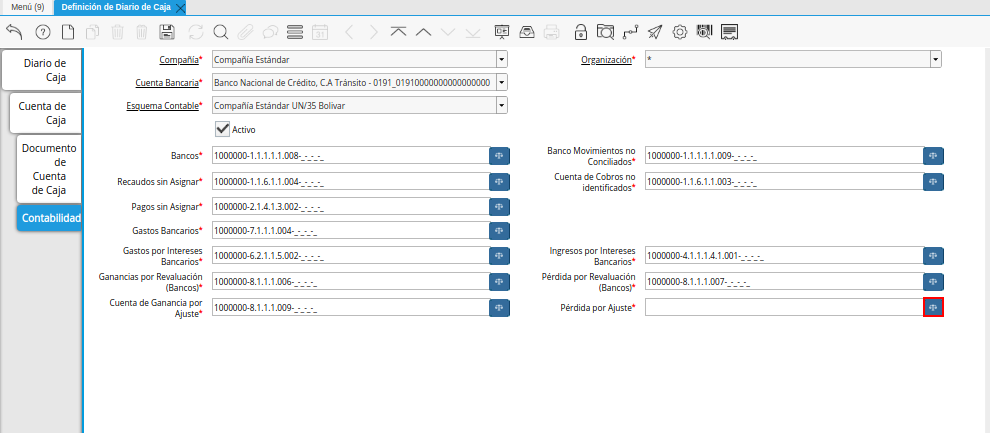
Task: Click the Organización label link
Action: click(606, 60)
